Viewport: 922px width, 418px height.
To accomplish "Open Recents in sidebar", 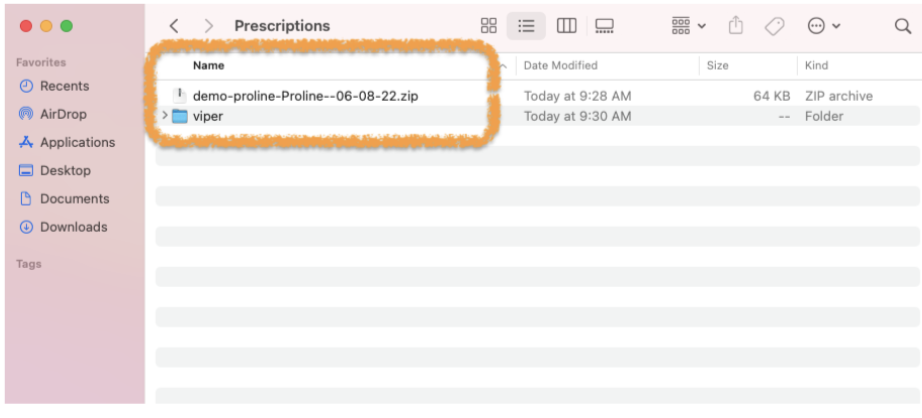I will click(x=64, y=86).
